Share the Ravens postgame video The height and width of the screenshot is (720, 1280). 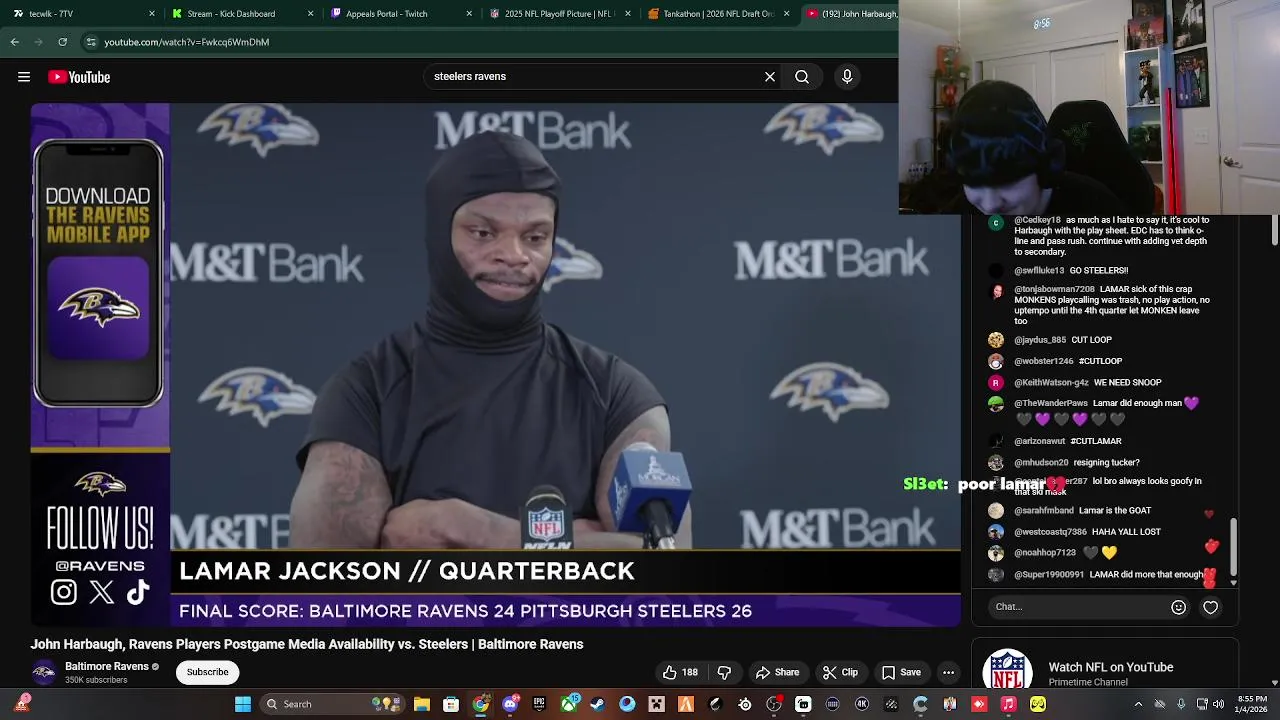tap(777, 672)
